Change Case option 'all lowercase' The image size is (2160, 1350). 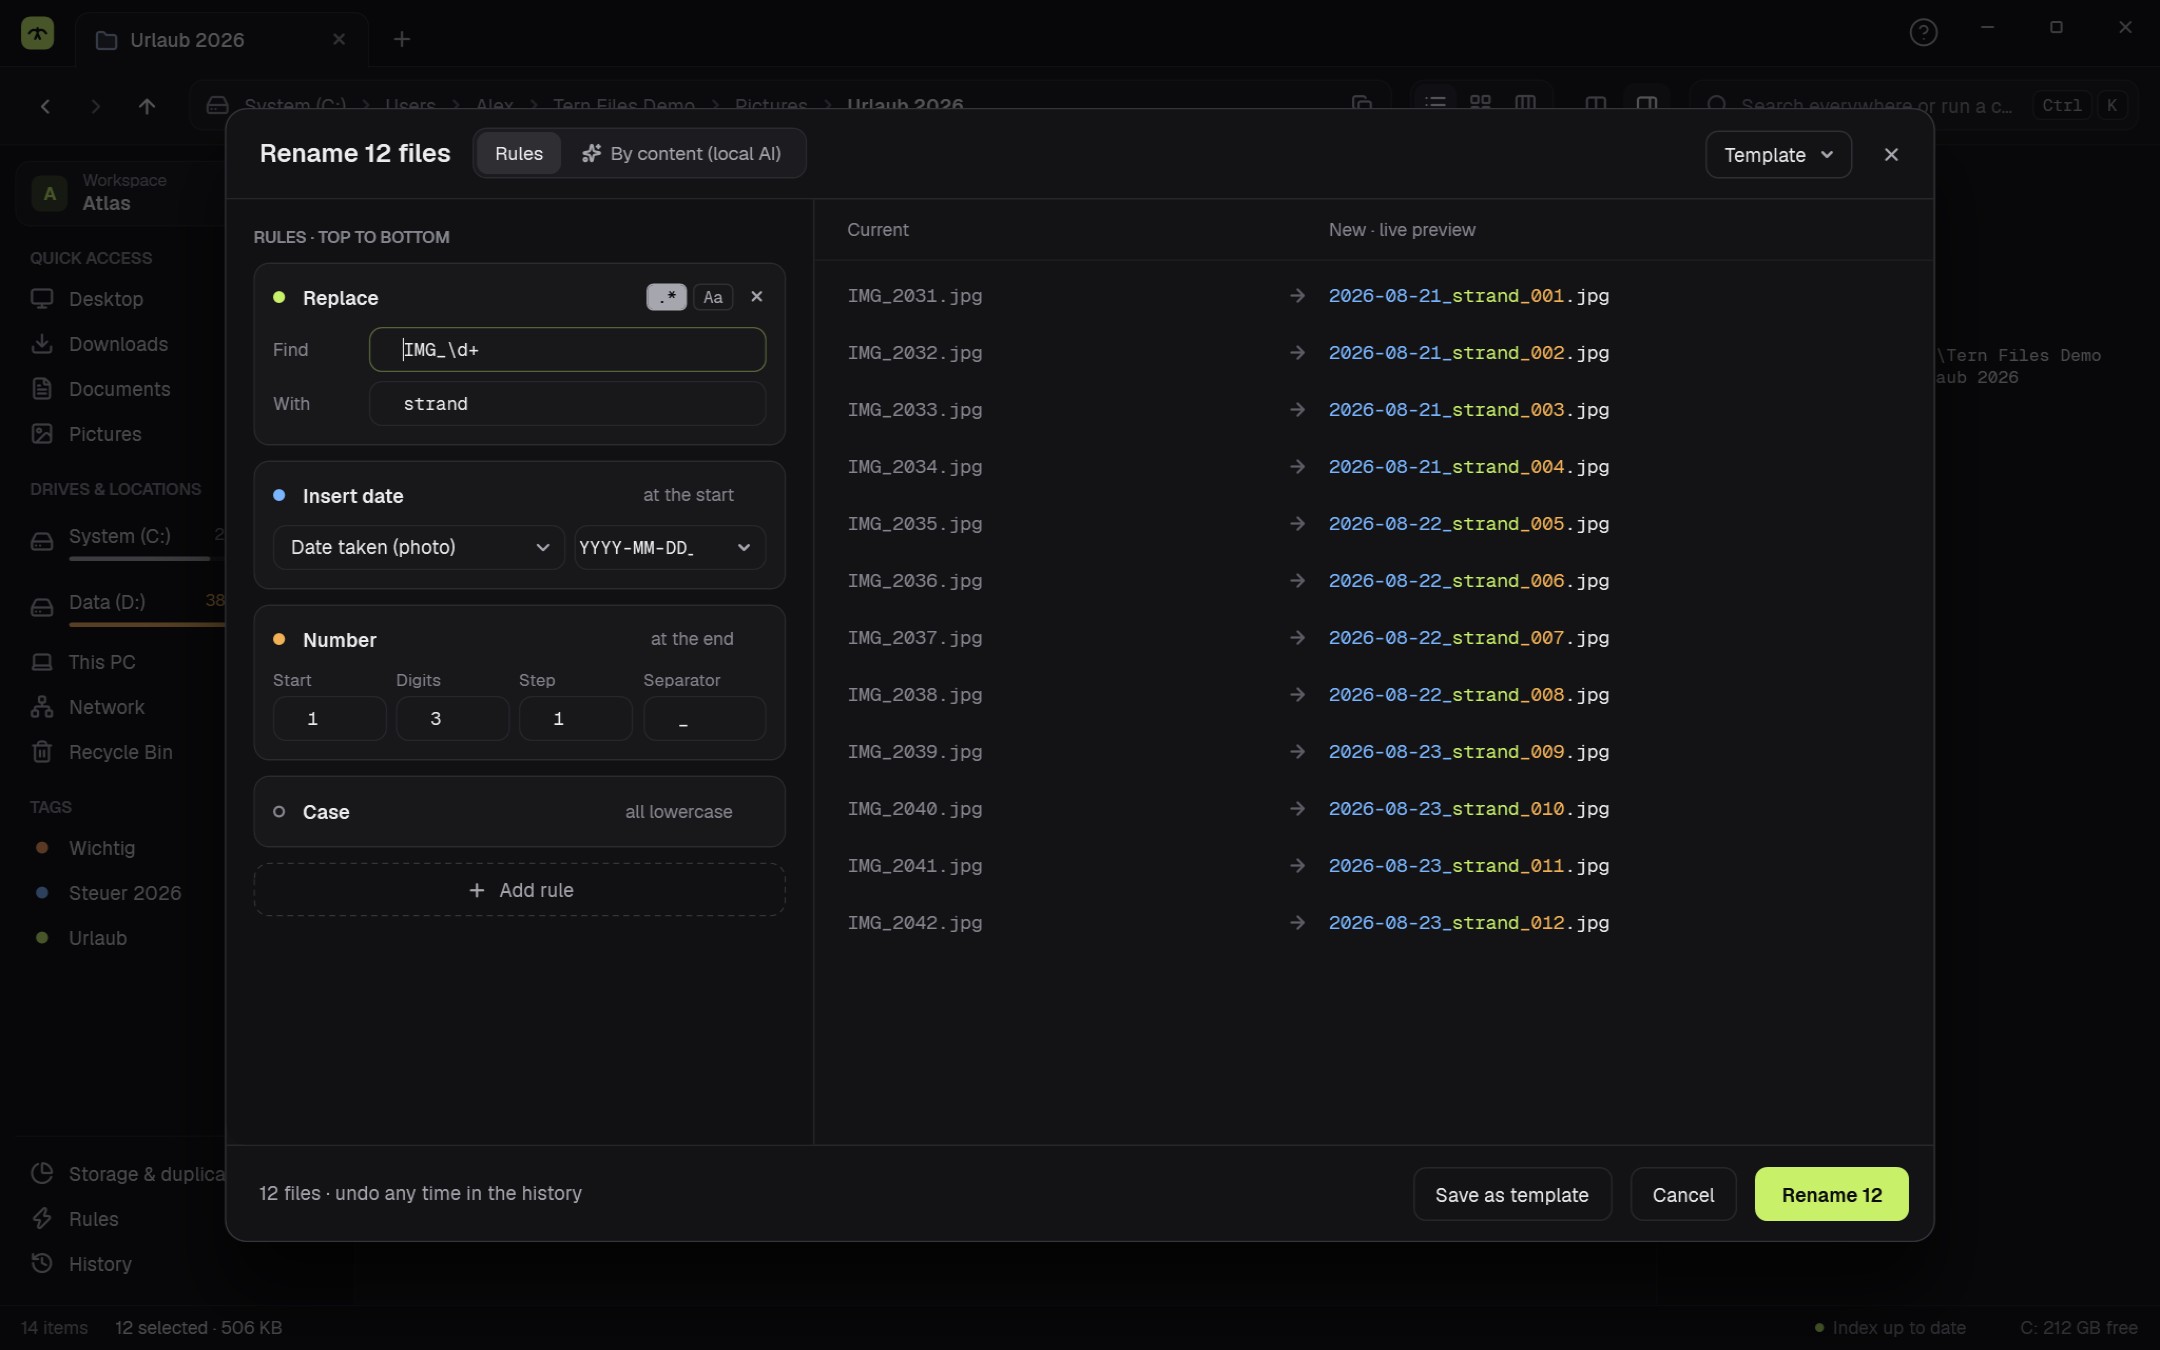[x=679, y=811]
